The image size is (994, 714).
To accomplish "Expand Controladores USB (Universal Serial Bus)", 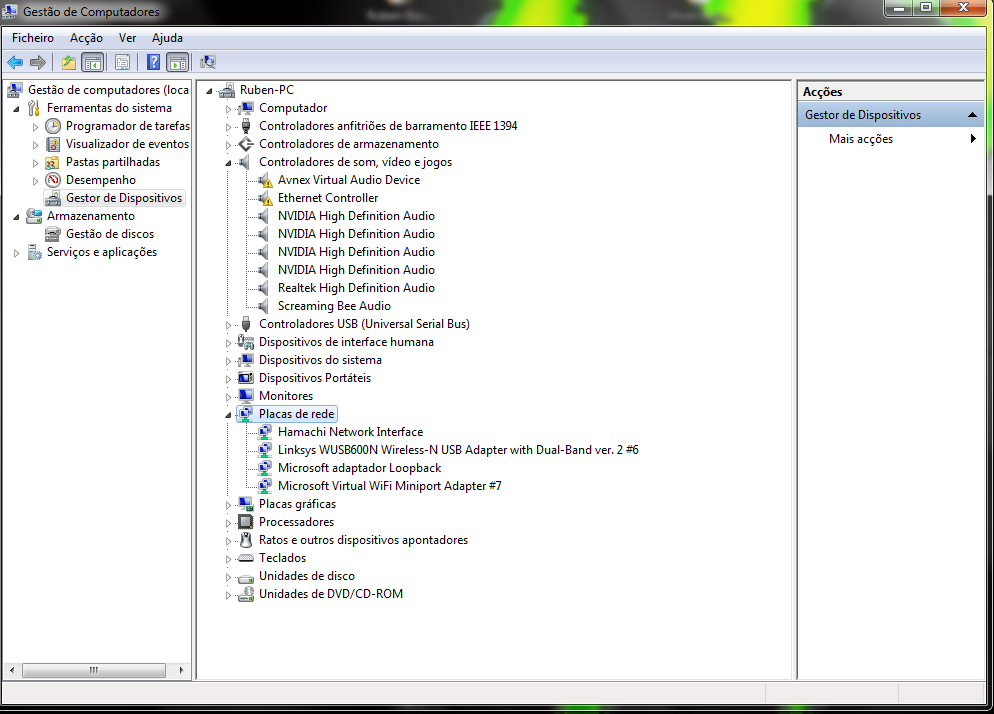I will 228,325.
